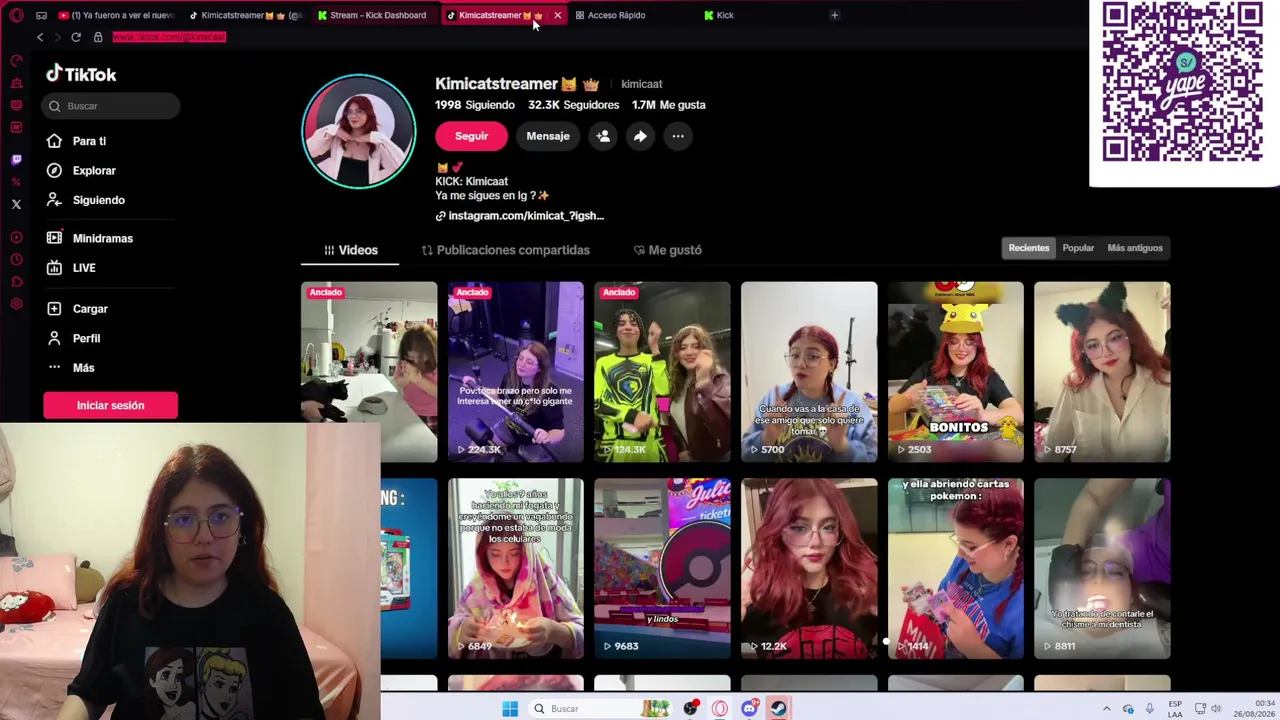Image resolution: width=1280 pixels, height=720 pixels.
Task: Share the Kimicatstreamer profile
Action: pyautogui.click(x=640, y=136)
